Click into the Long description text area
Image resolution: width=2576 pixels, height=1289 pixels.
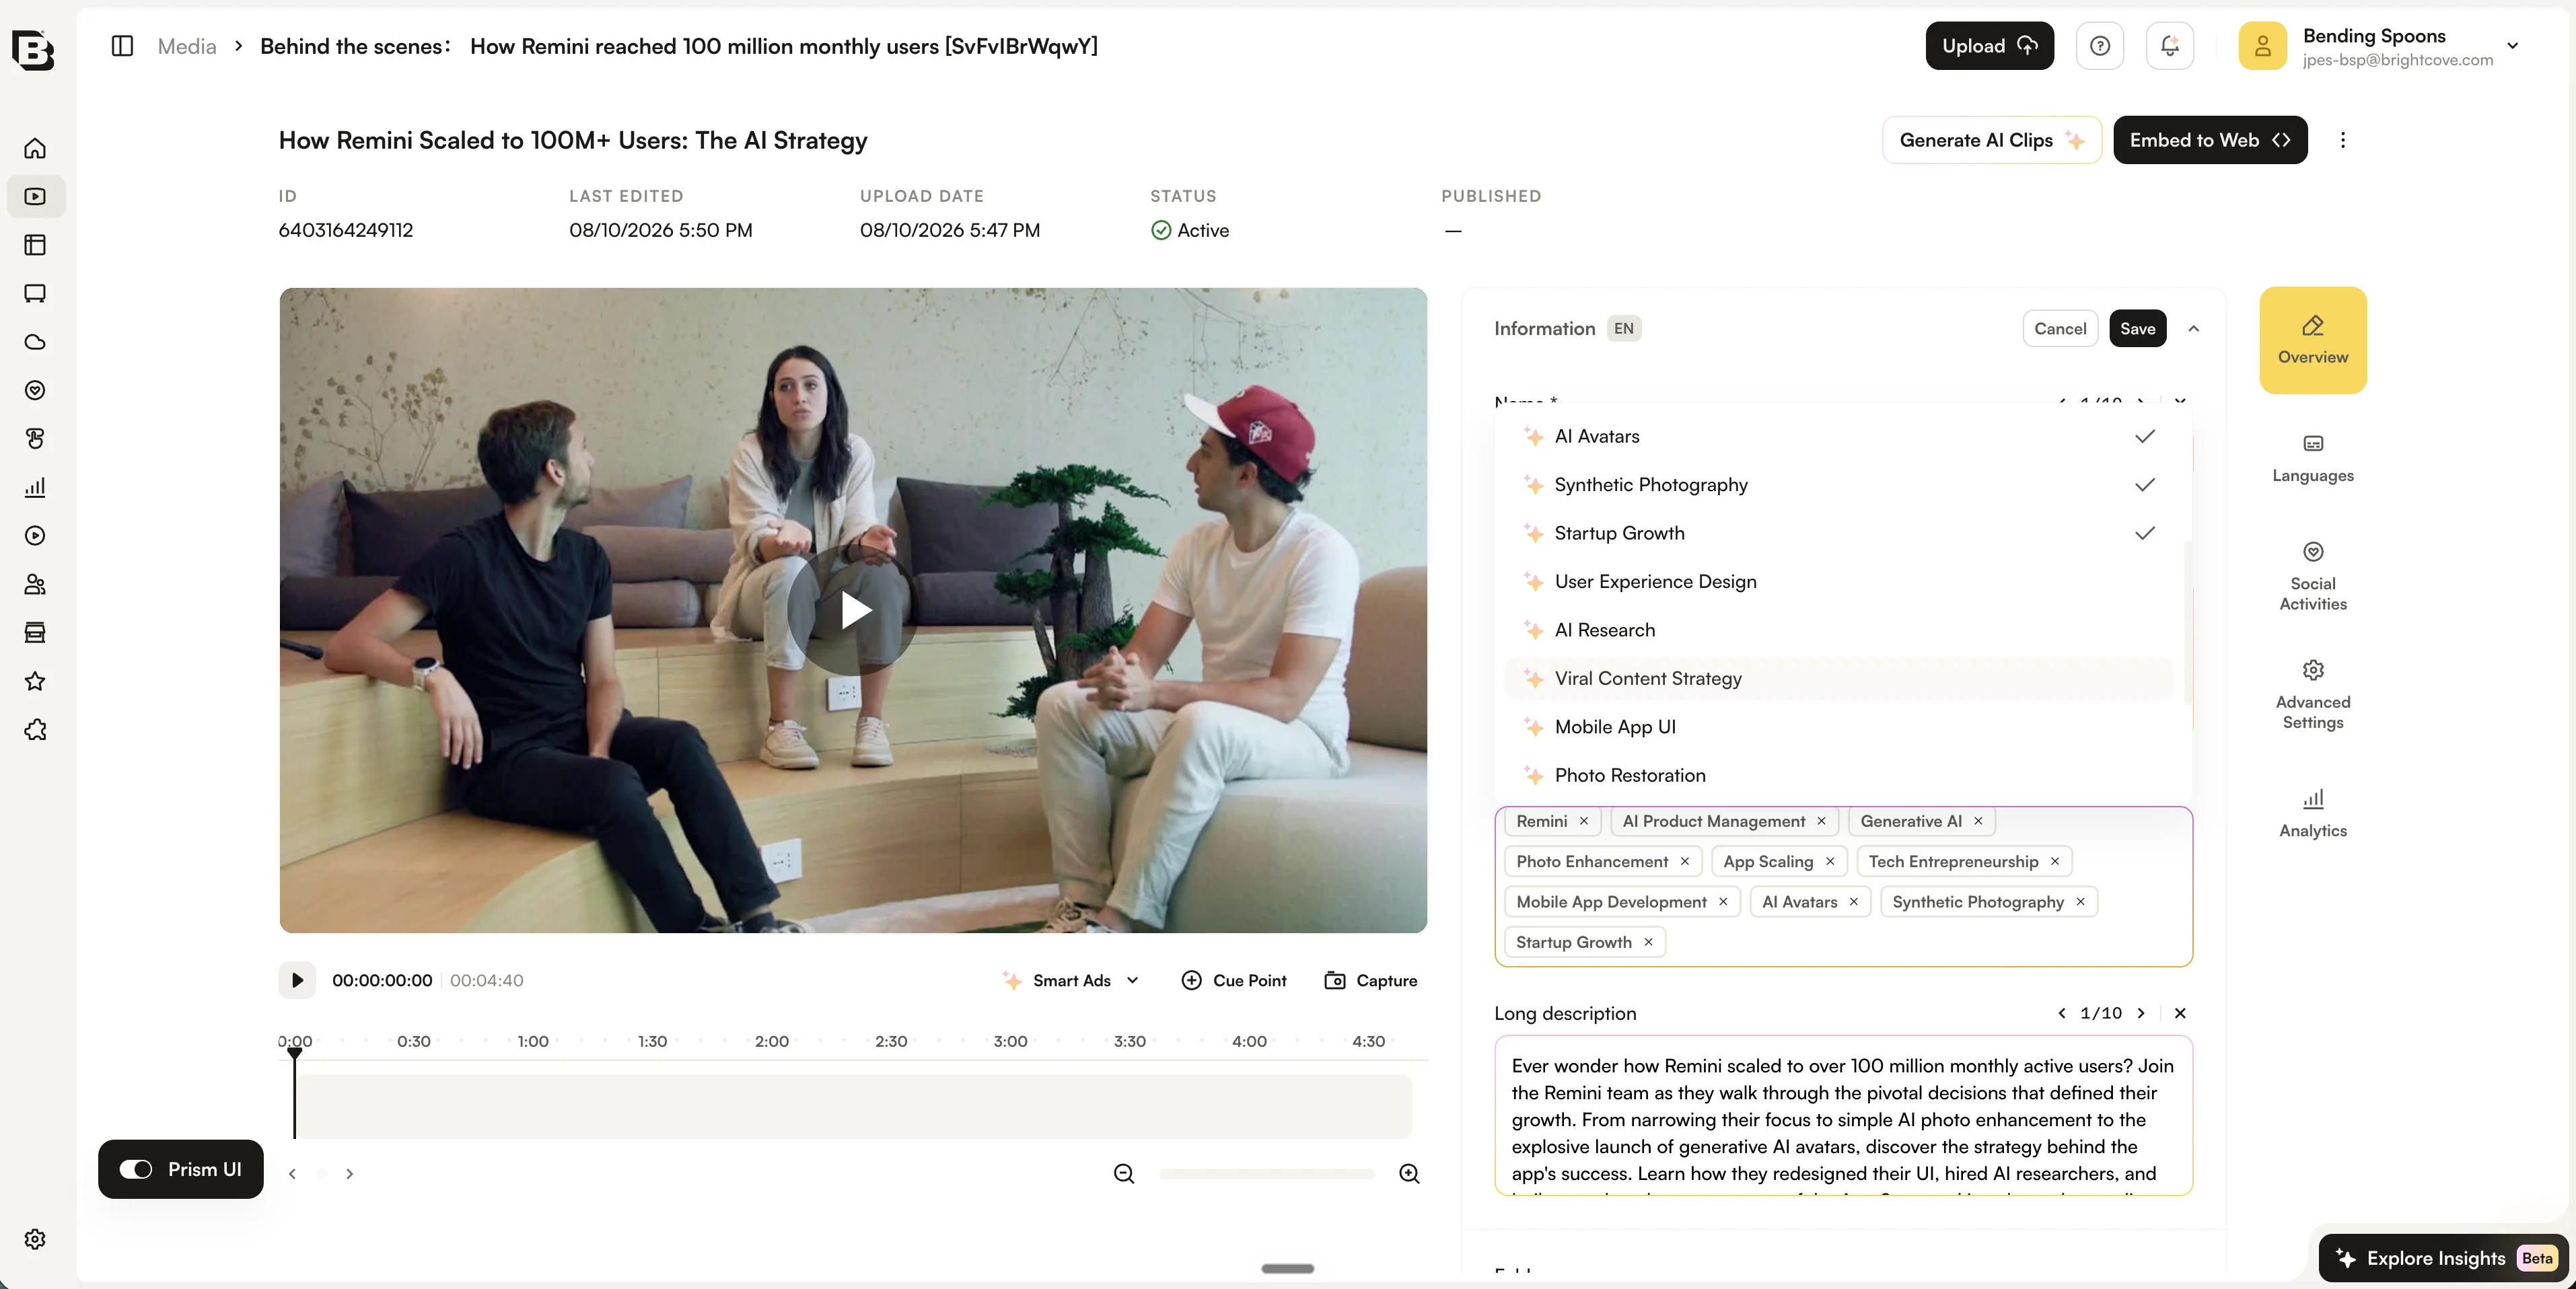tap(1843, 1116)
